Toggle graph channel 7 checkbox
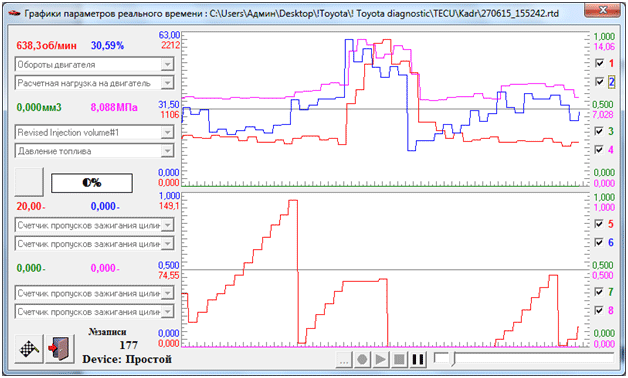 pyautogui.click(x=600, y=292)
